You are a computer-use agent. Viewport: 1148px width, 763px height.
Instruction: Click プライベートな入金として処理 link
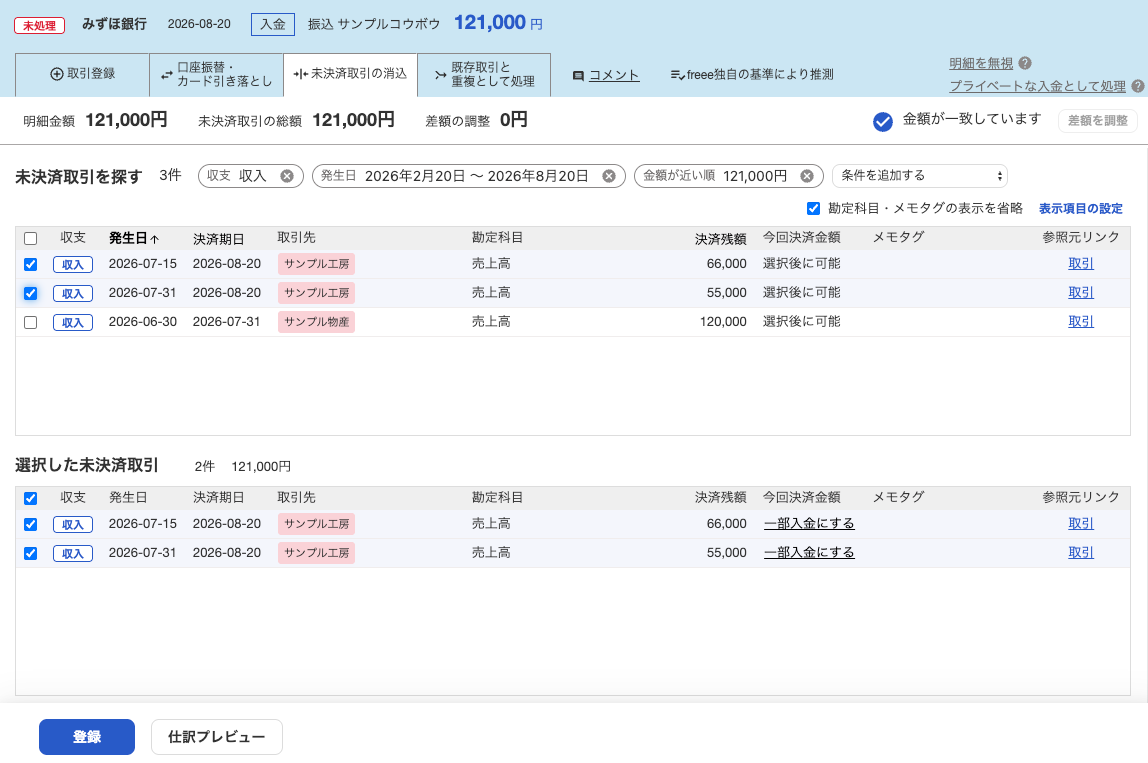1037,86
